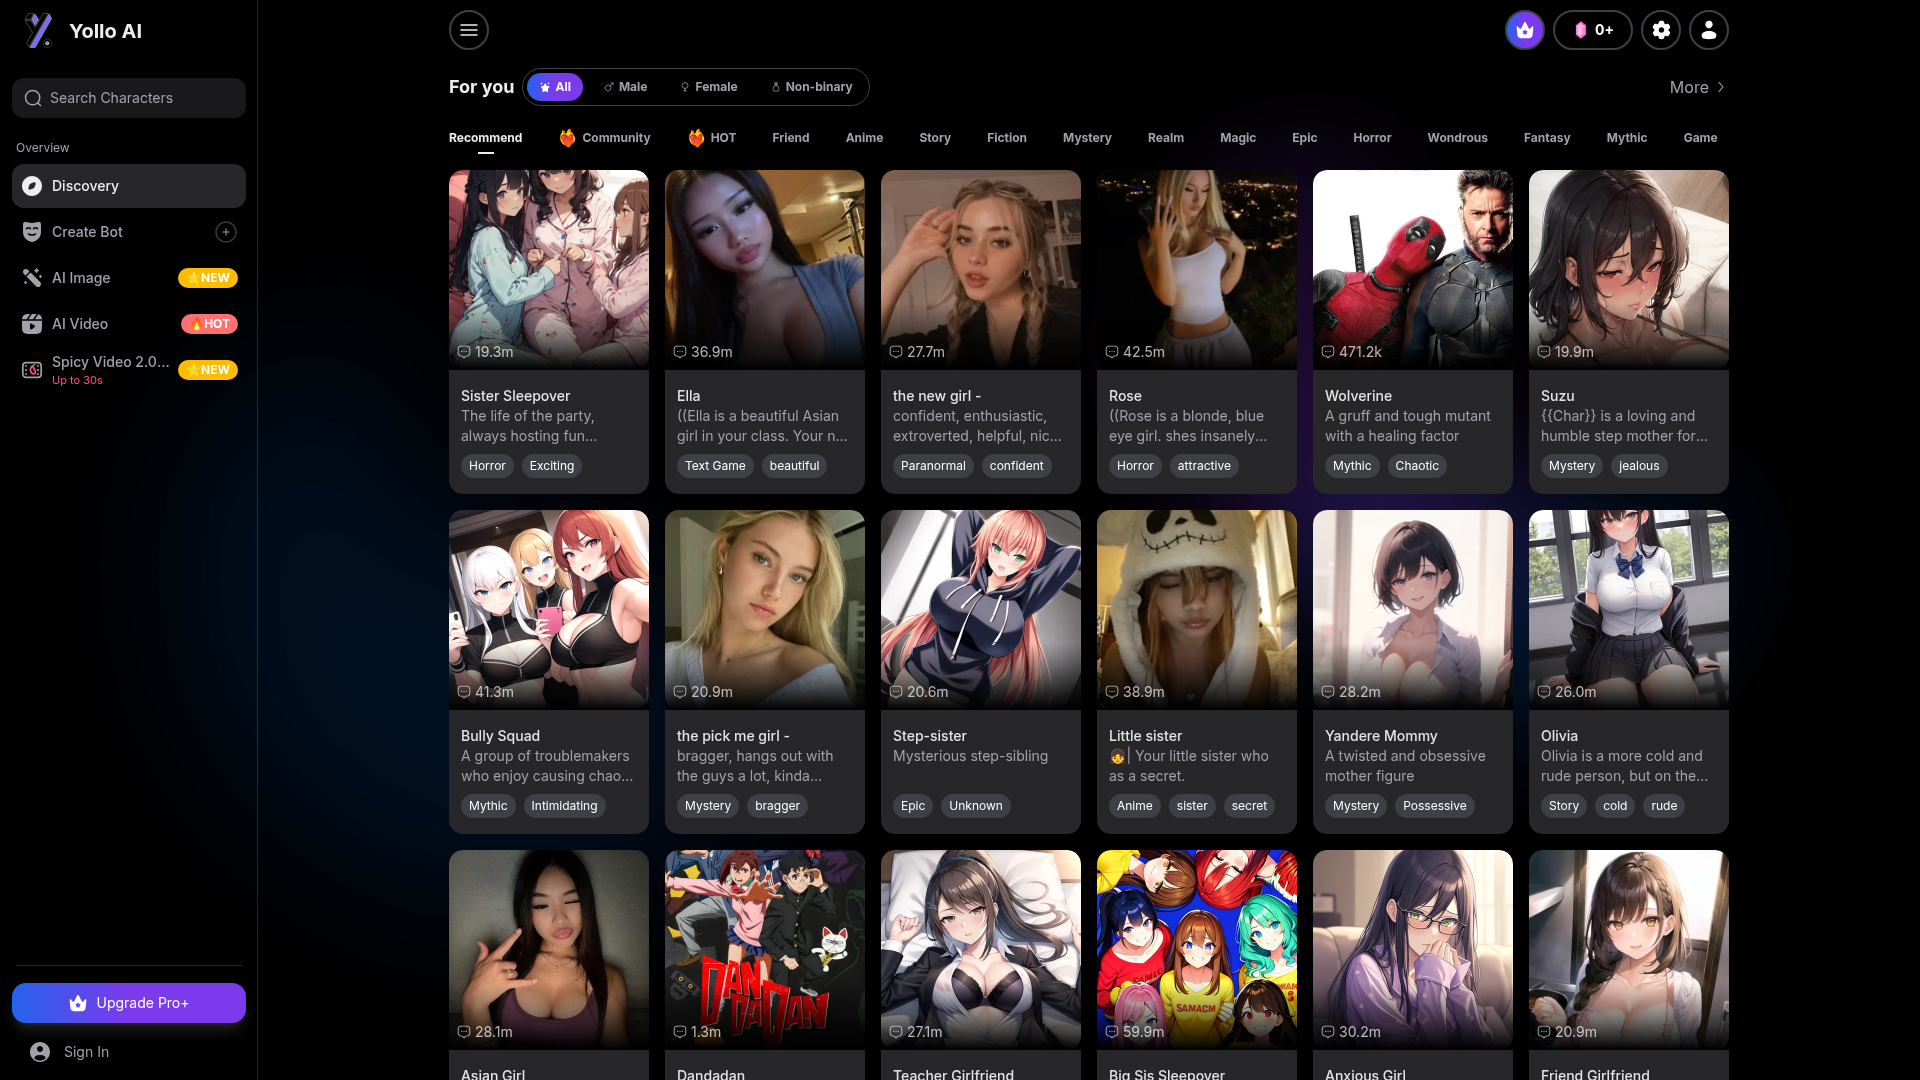The width and height of the screenshot is (1920, 1080).
Task: Focus the Search Characters field
Action: [x=129, y=98]
